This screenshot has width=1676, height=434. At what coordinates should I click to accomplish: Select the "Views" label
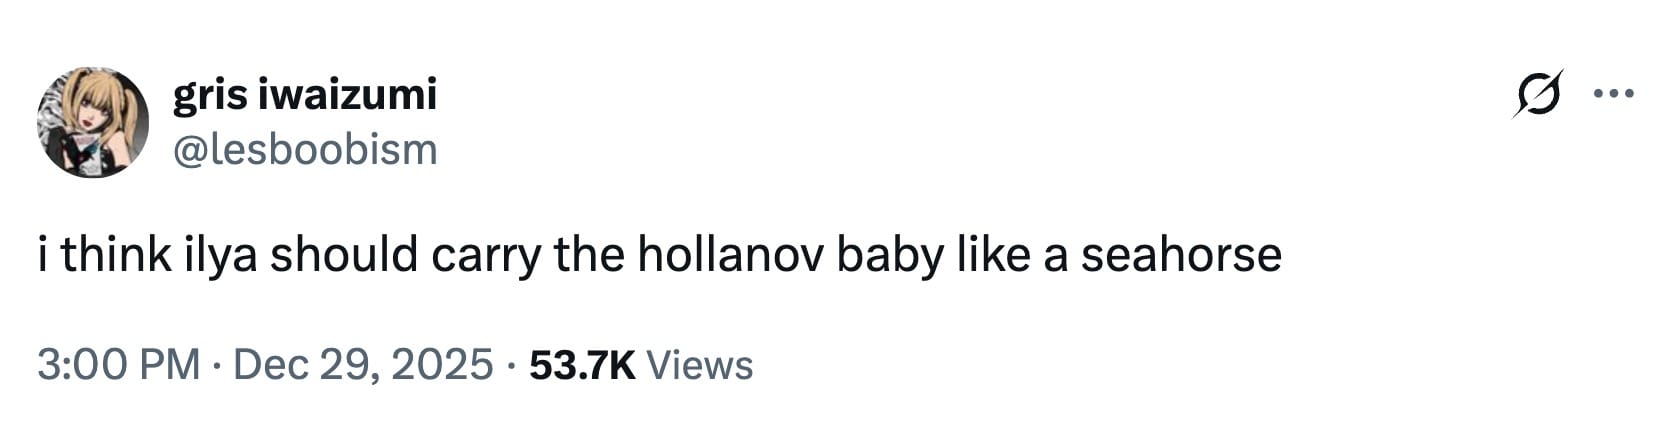tap(700, 364)
